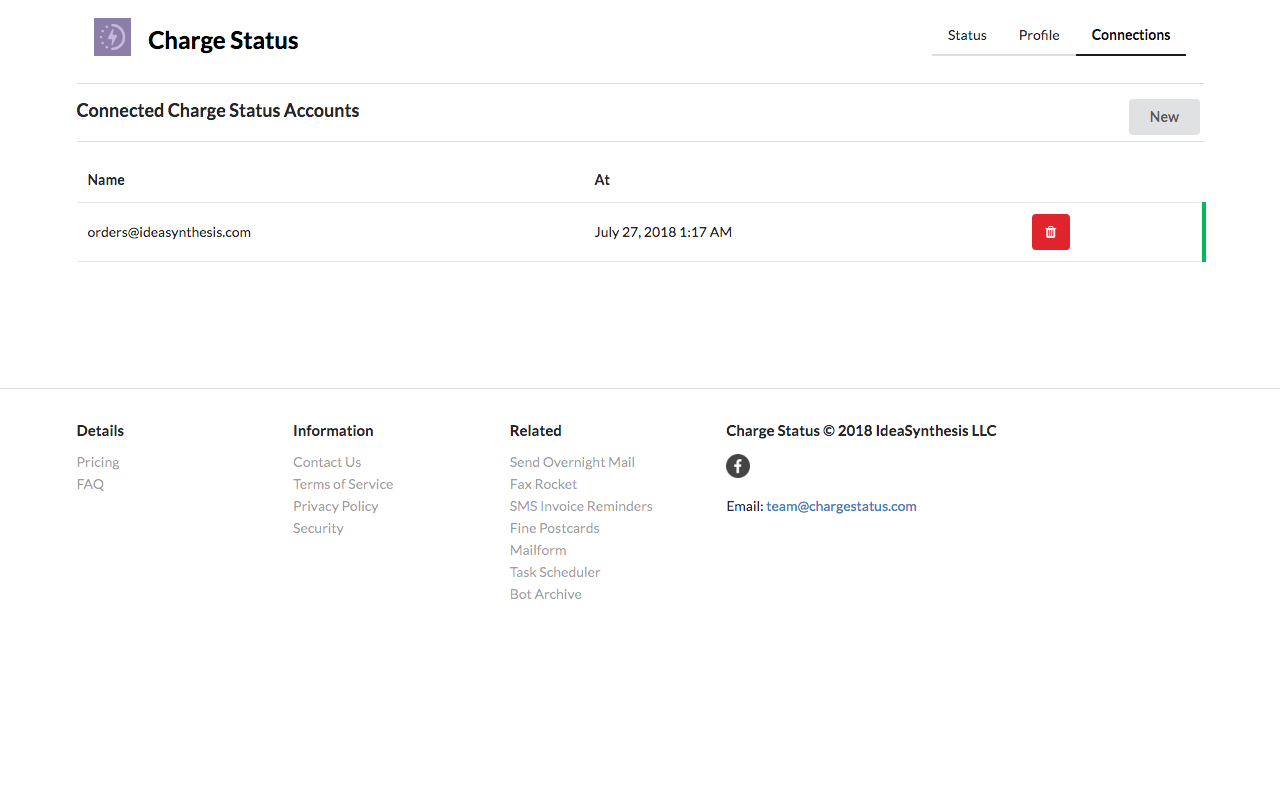Image resolution: width=1280 pixels, height=800 pixels.
Task: Click the Charge Status lightning logo icon
Action: tap(112, 37)
